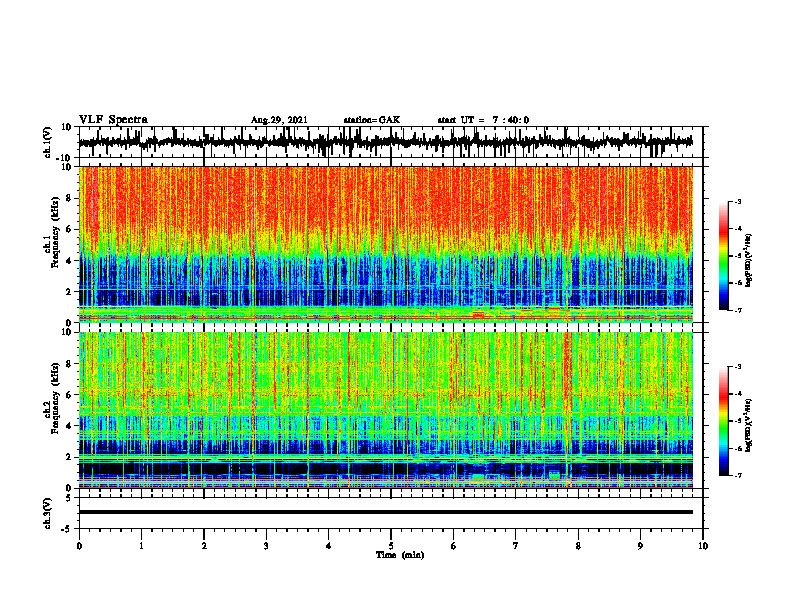The width and height of the screenshot is (792, 612).
Task: Click the "VLF Spectra" plot title
Action: [x=113, y=120]
